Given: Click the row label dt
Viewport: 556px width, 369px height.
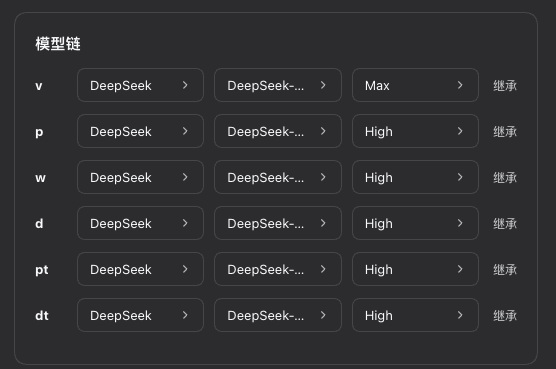Looking at the screenshot, I should pyautogui.click(x=42, y=315).
